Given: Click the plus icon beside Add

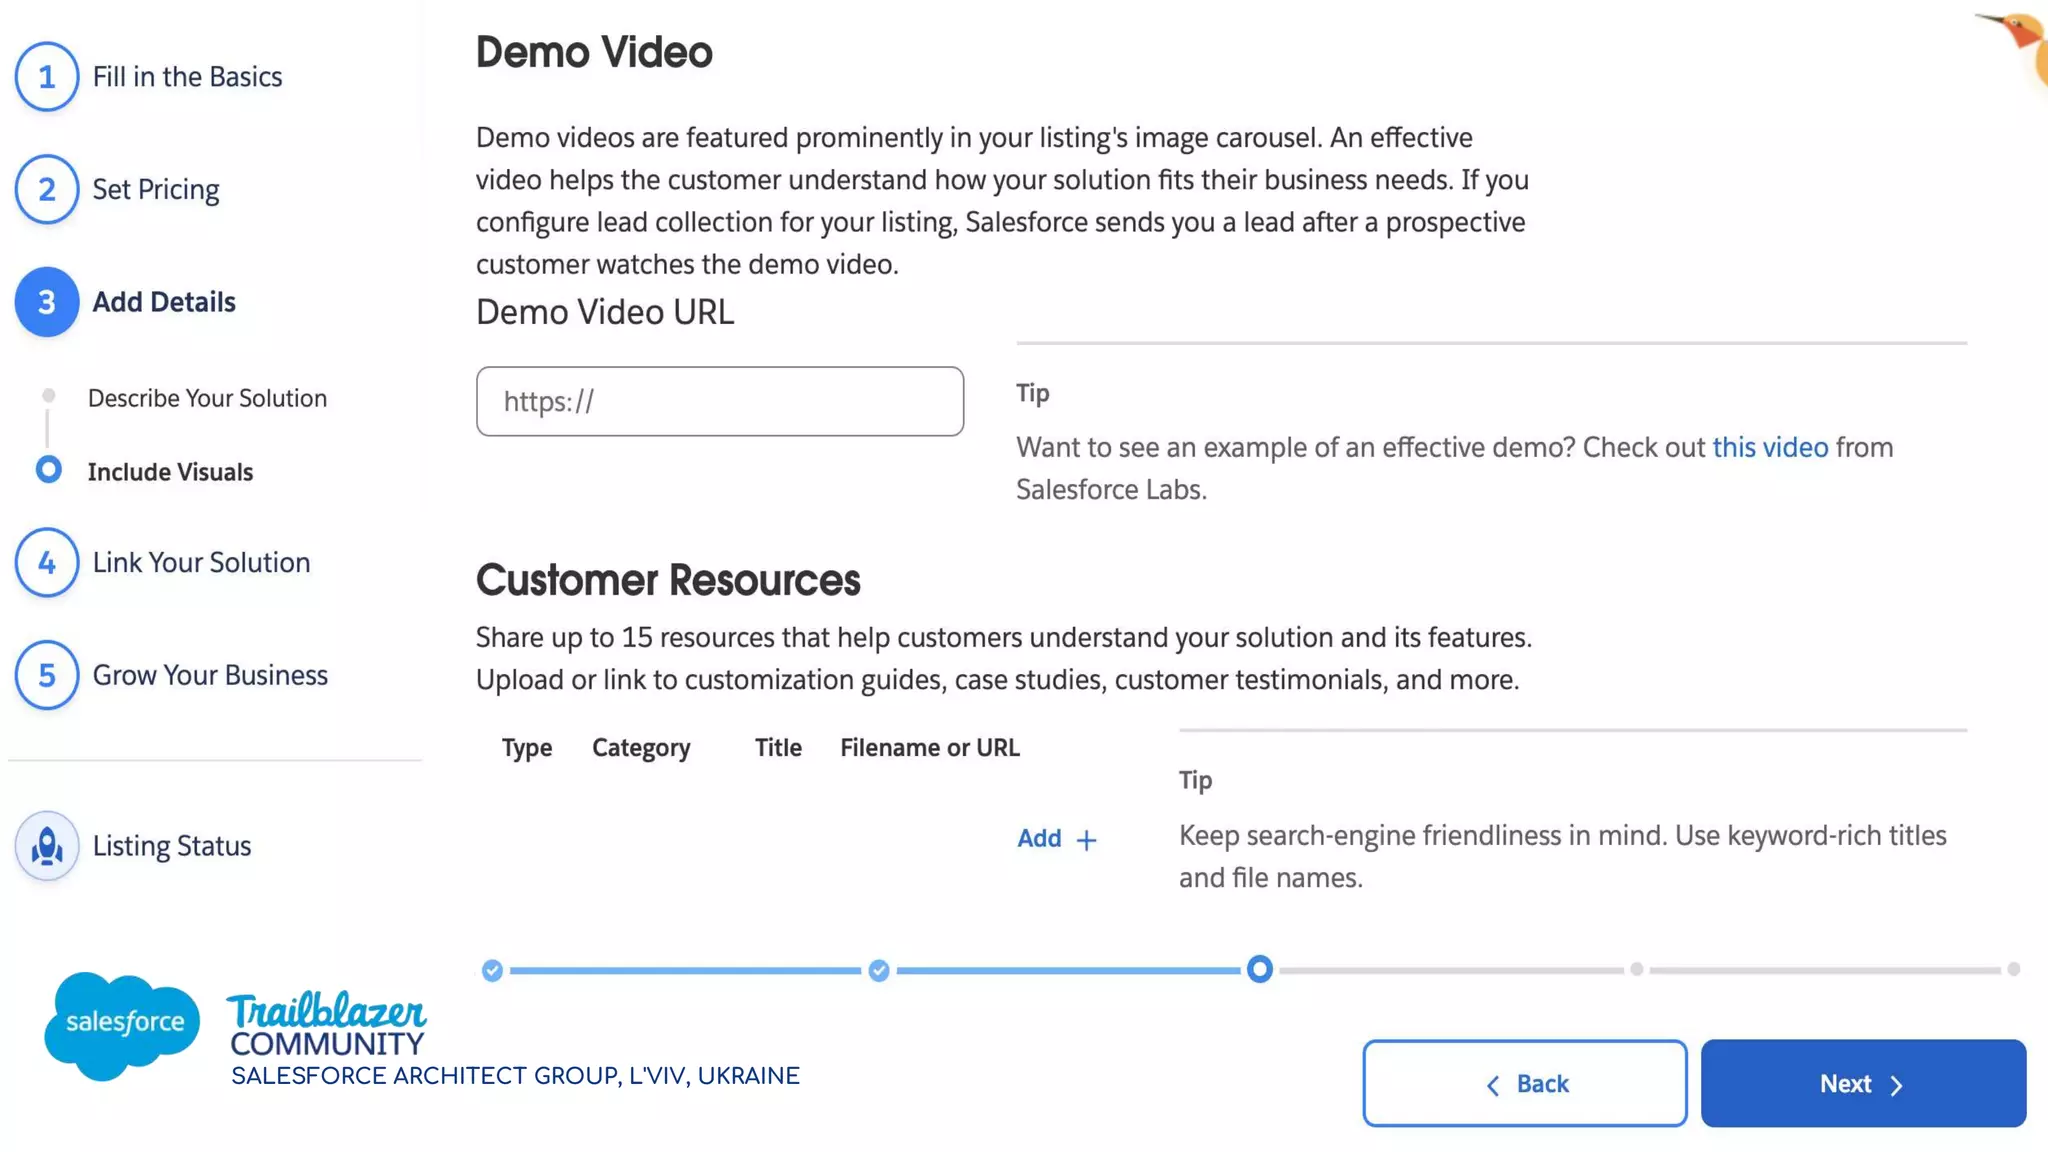Looking at the screenshot, I should (1087, 840).
